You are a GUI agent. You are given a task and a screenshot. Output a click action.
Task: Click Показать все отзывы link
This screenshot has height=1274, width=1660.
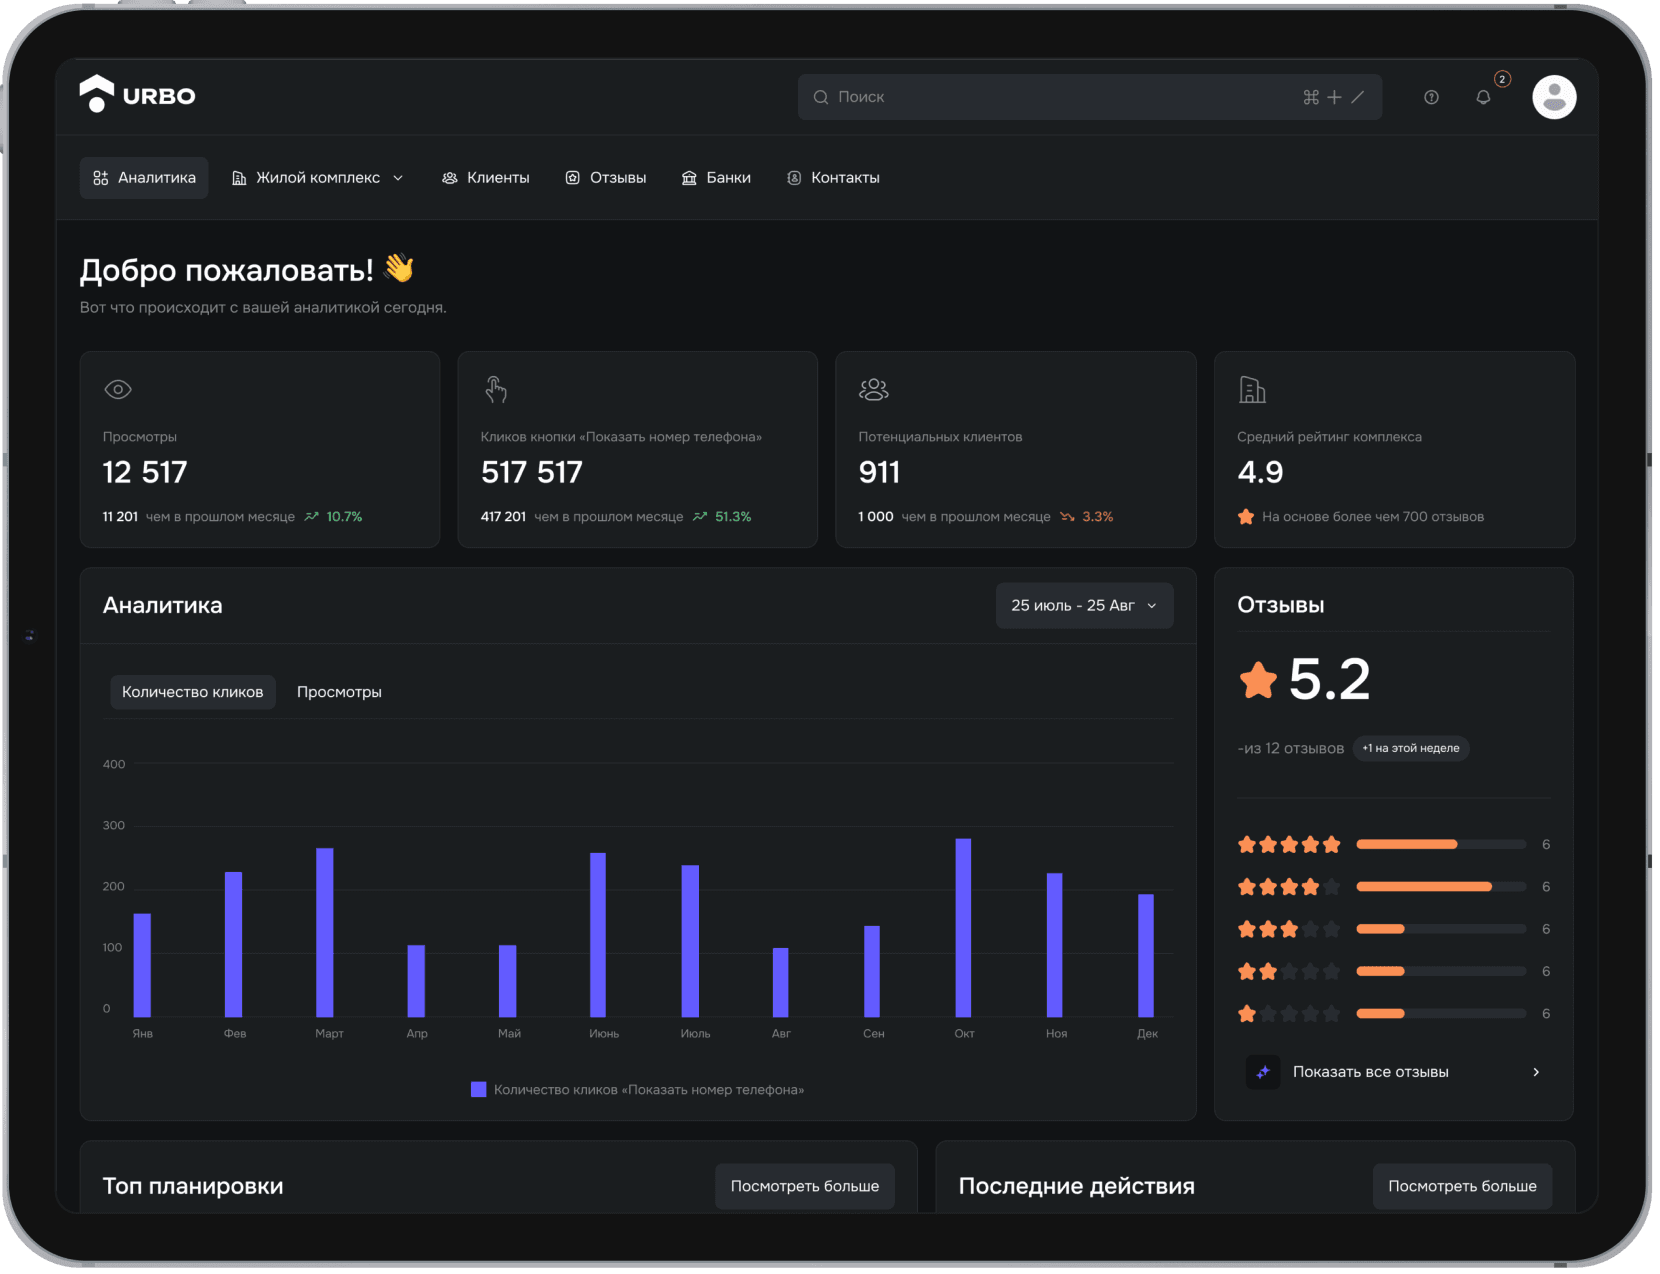click(x=1371, y=1072)
